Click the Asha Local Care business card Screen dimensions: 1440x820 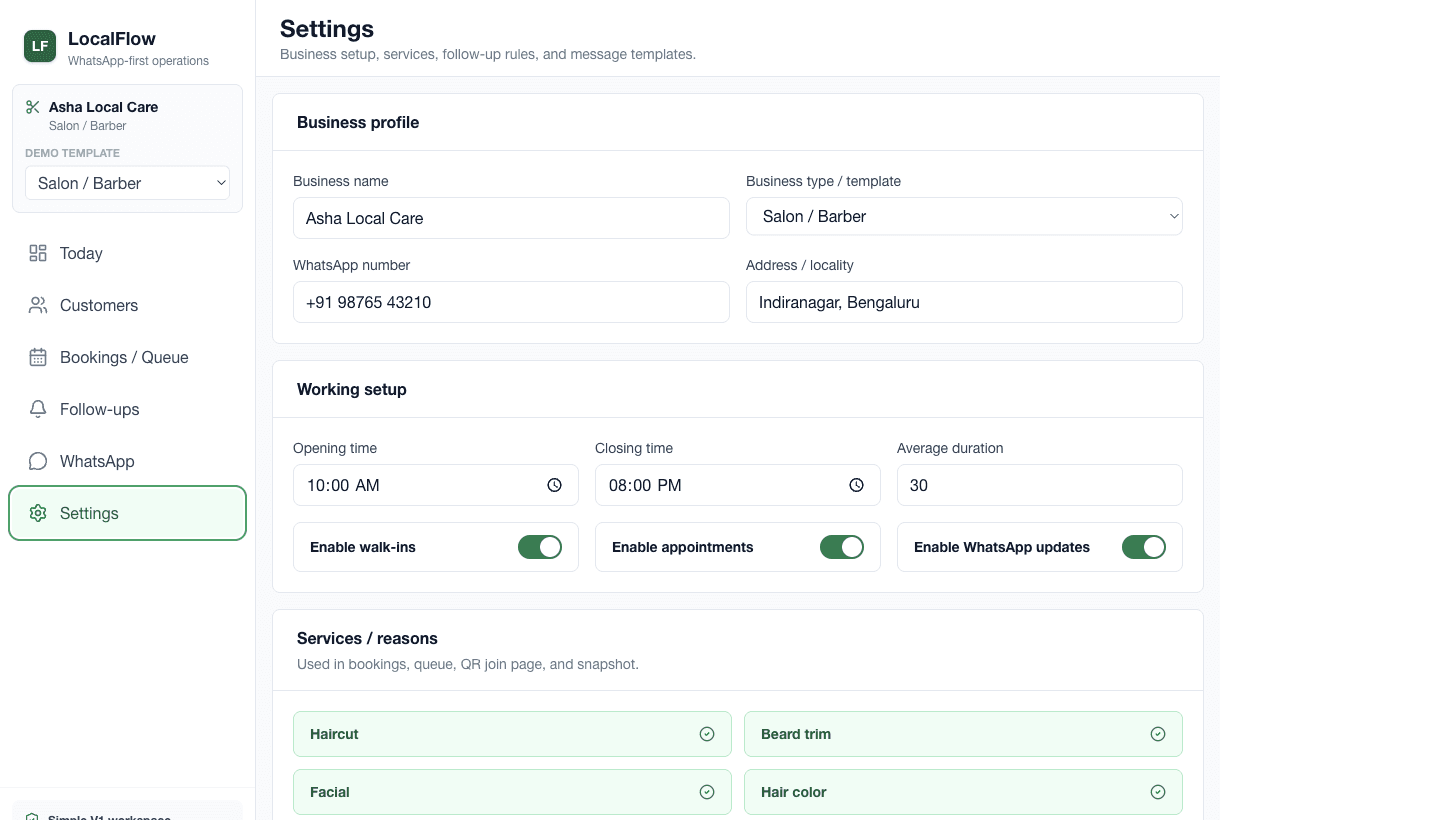point(127,149)
